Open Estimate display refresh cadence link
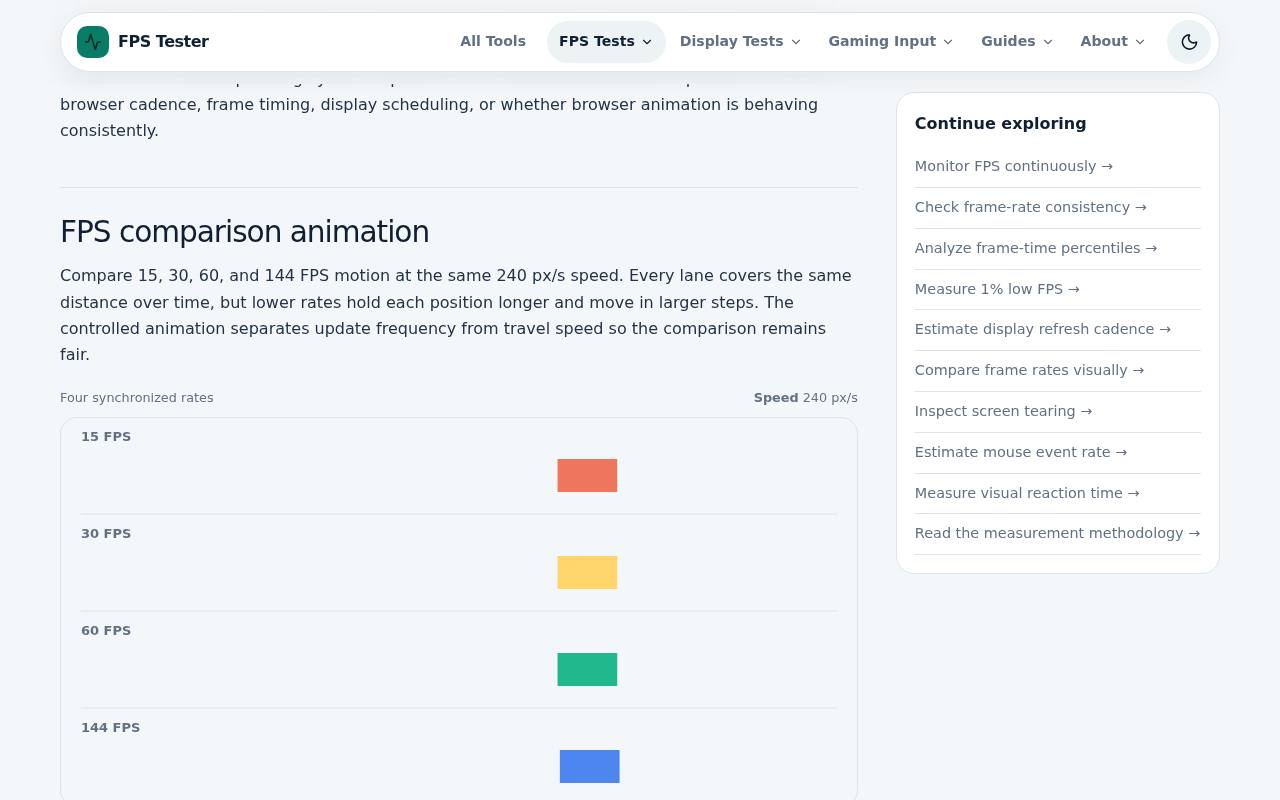 [x=1042, y=329]
